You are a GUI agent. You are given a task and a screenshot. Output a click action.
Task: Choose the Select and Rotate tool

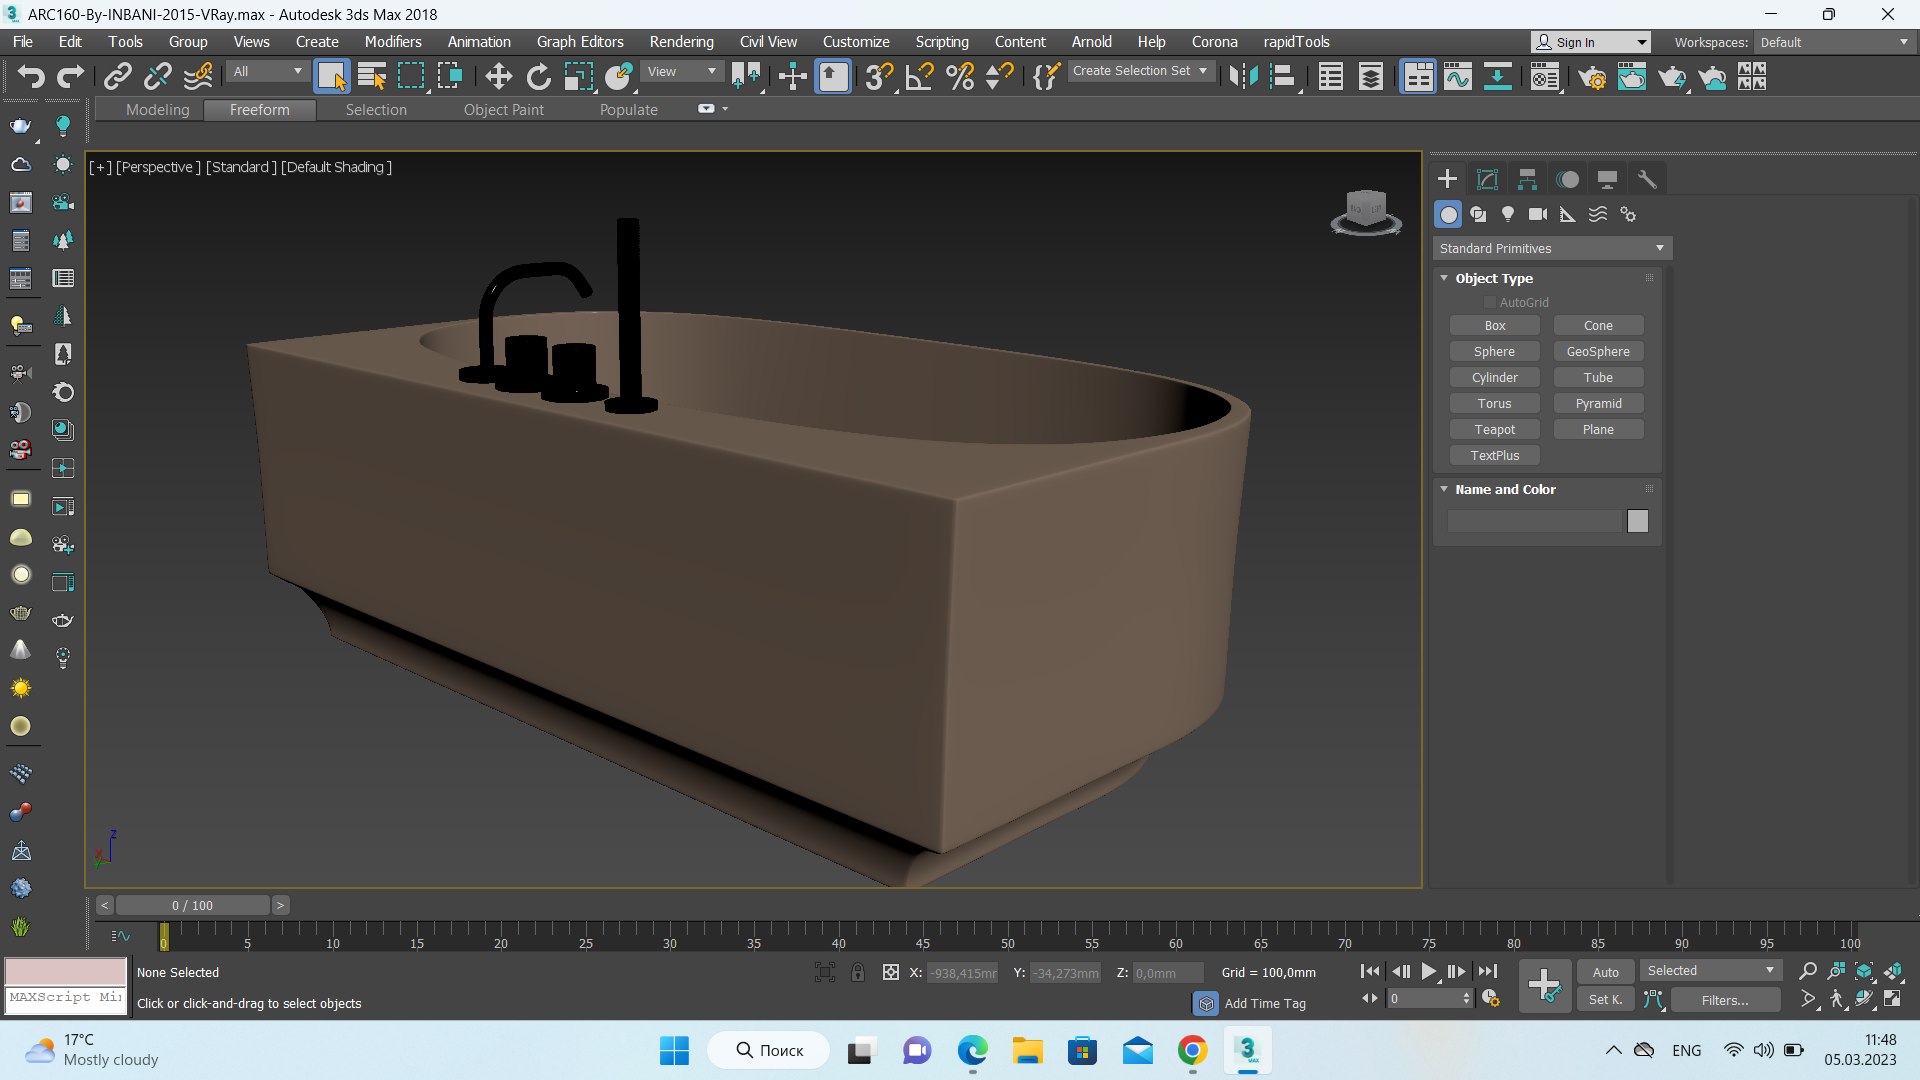click(x=539, y=76)
